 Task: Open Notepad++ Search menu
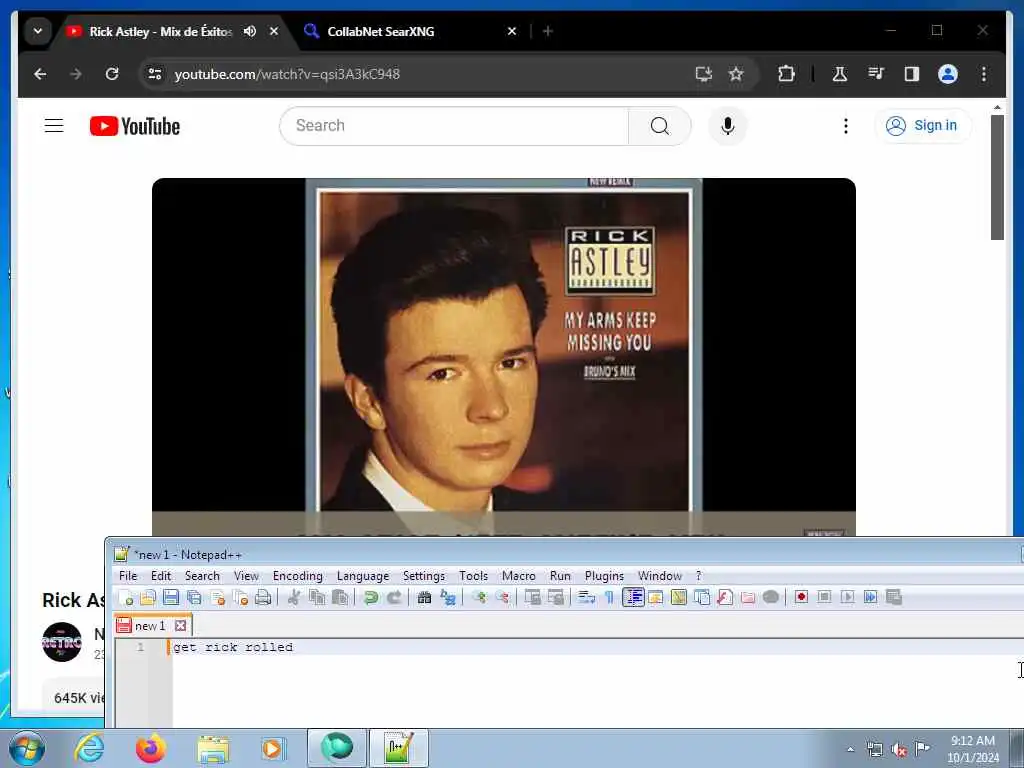[202, 575]
